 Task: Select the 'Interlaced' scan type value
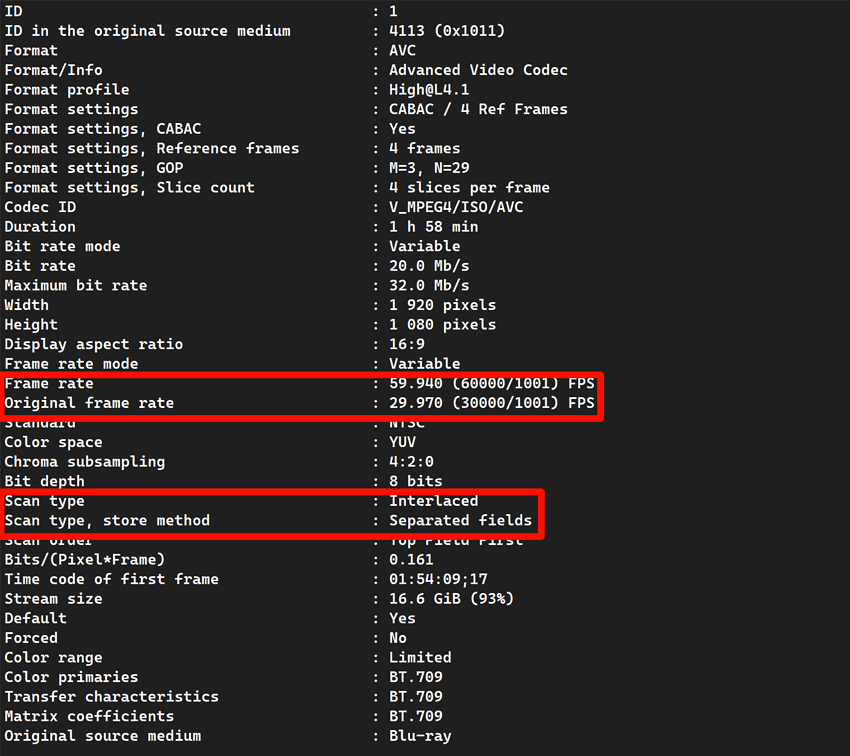(433, 501)
